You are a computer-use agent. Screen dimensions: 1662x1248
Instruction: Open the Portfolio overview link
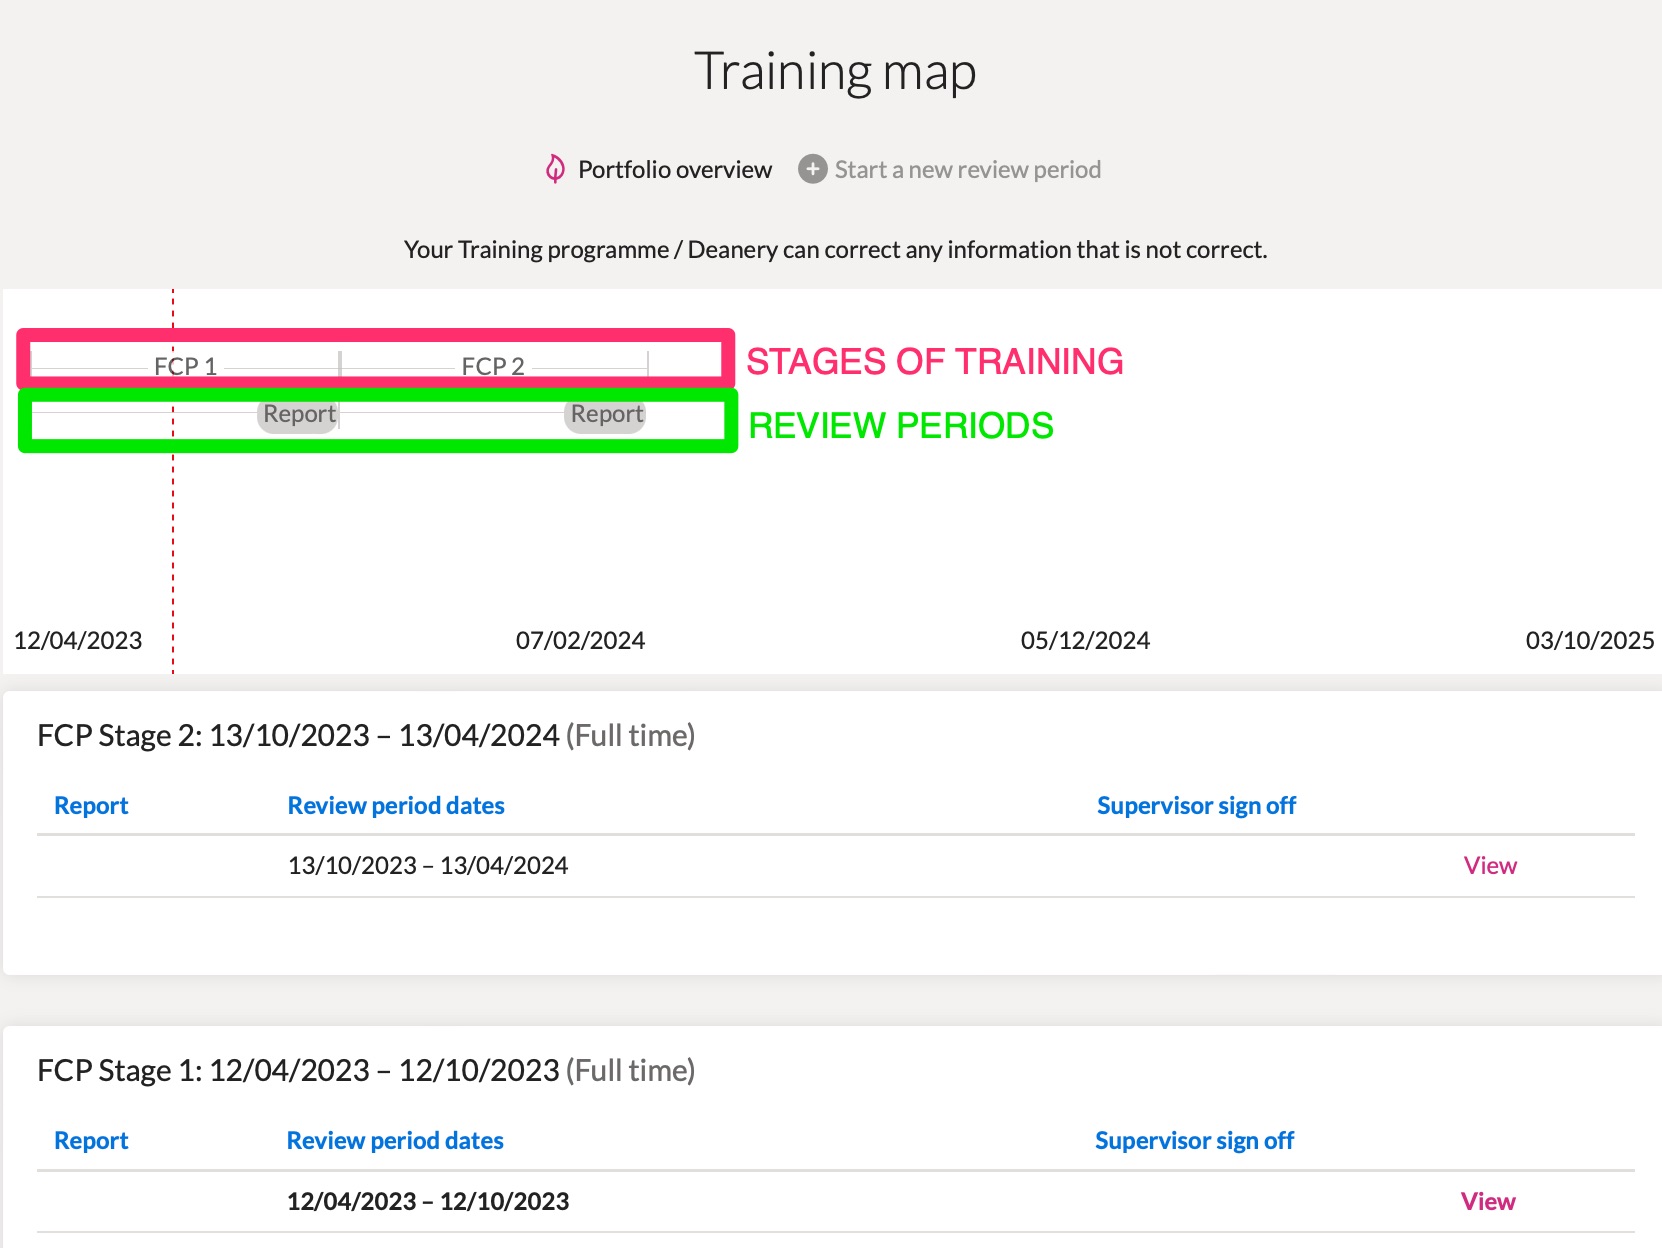675,169
